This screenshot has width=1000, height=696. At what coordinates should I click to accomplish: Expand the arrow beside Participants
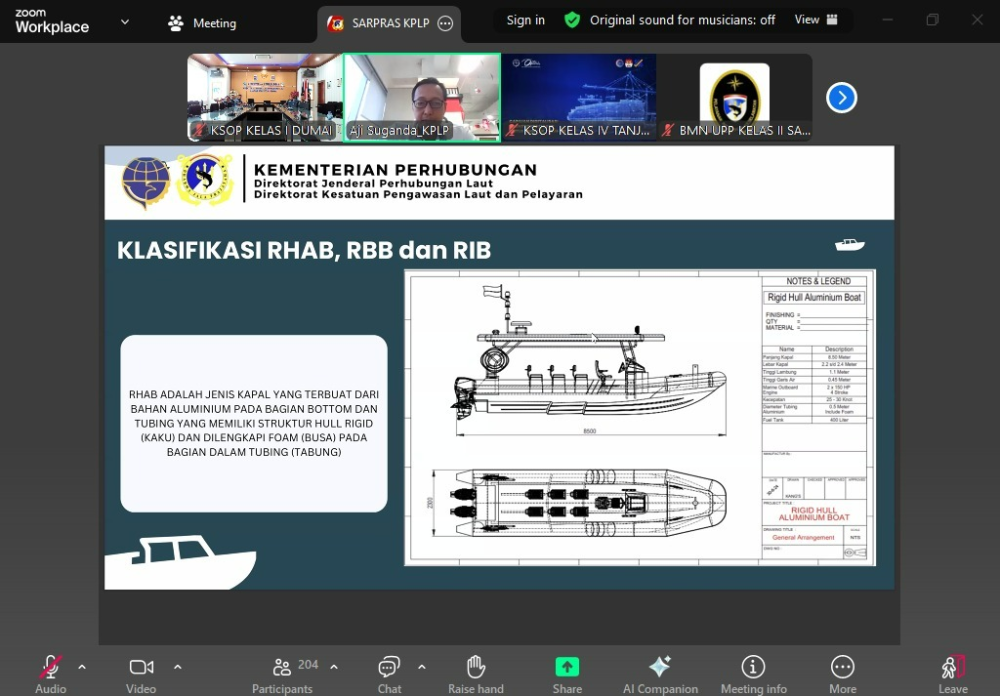[x=334, y=667]
